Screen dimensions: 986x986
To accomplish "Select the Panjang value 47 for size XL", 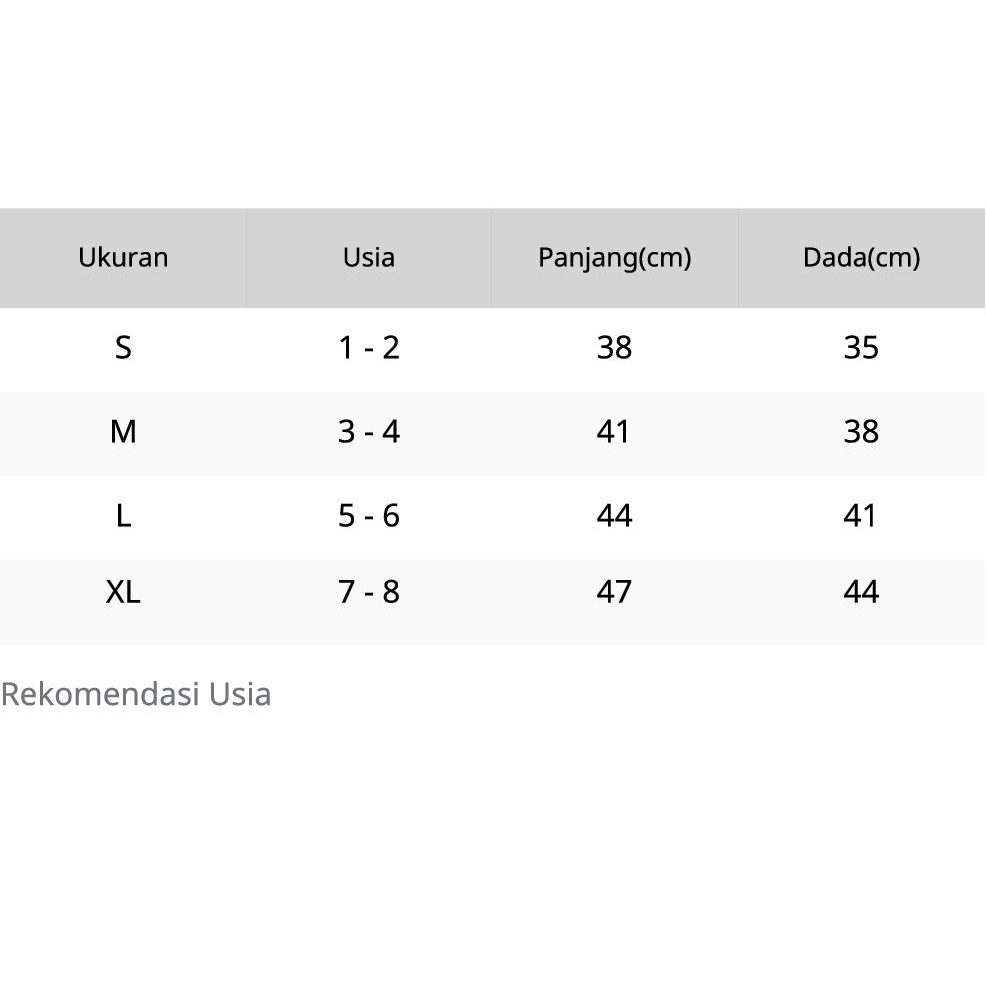I will pos(614,592).
